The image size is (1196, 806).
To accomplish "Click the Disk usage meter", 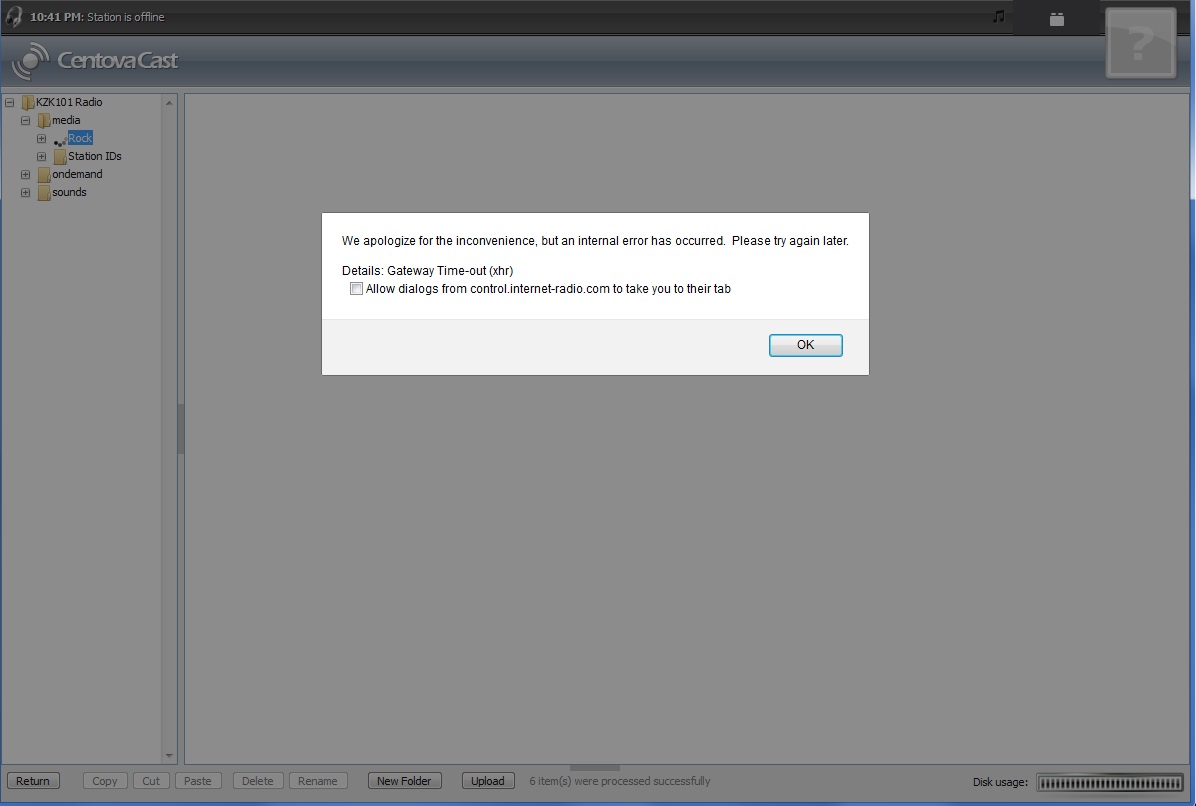I will pyautogui.click(x=1110, y=784).
